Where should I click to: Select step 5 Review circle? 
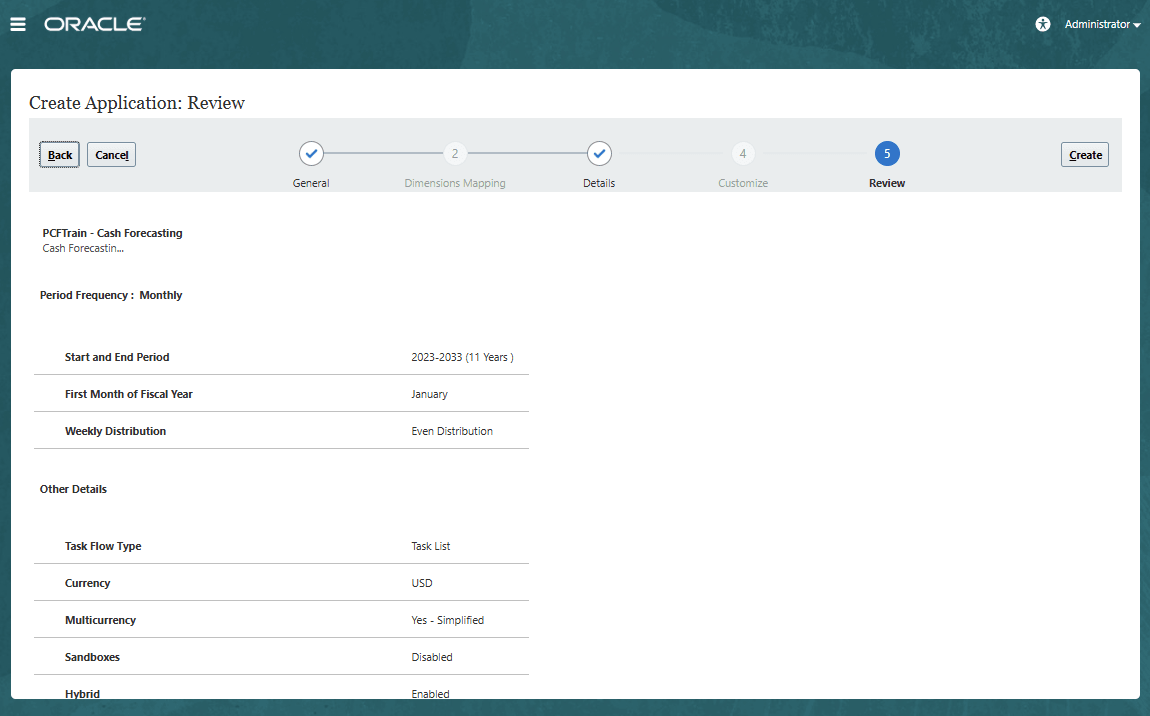click(887, 154)
